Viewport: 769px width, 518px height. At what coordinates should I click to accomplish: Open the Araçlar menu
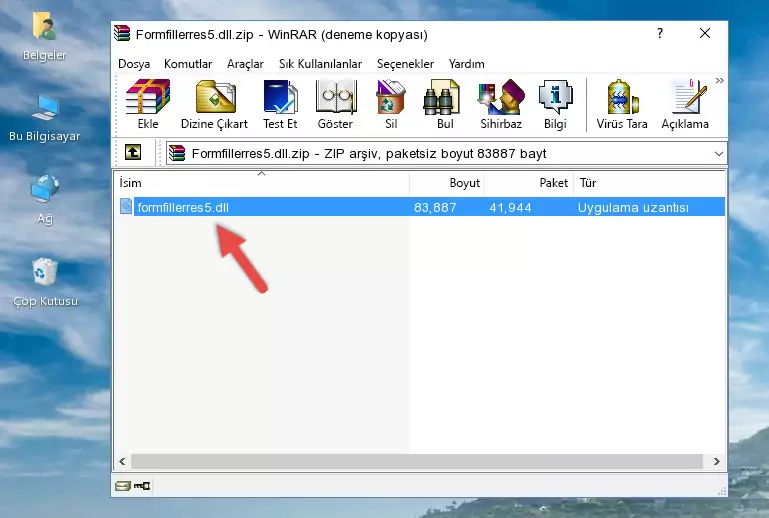pos(245,64)
